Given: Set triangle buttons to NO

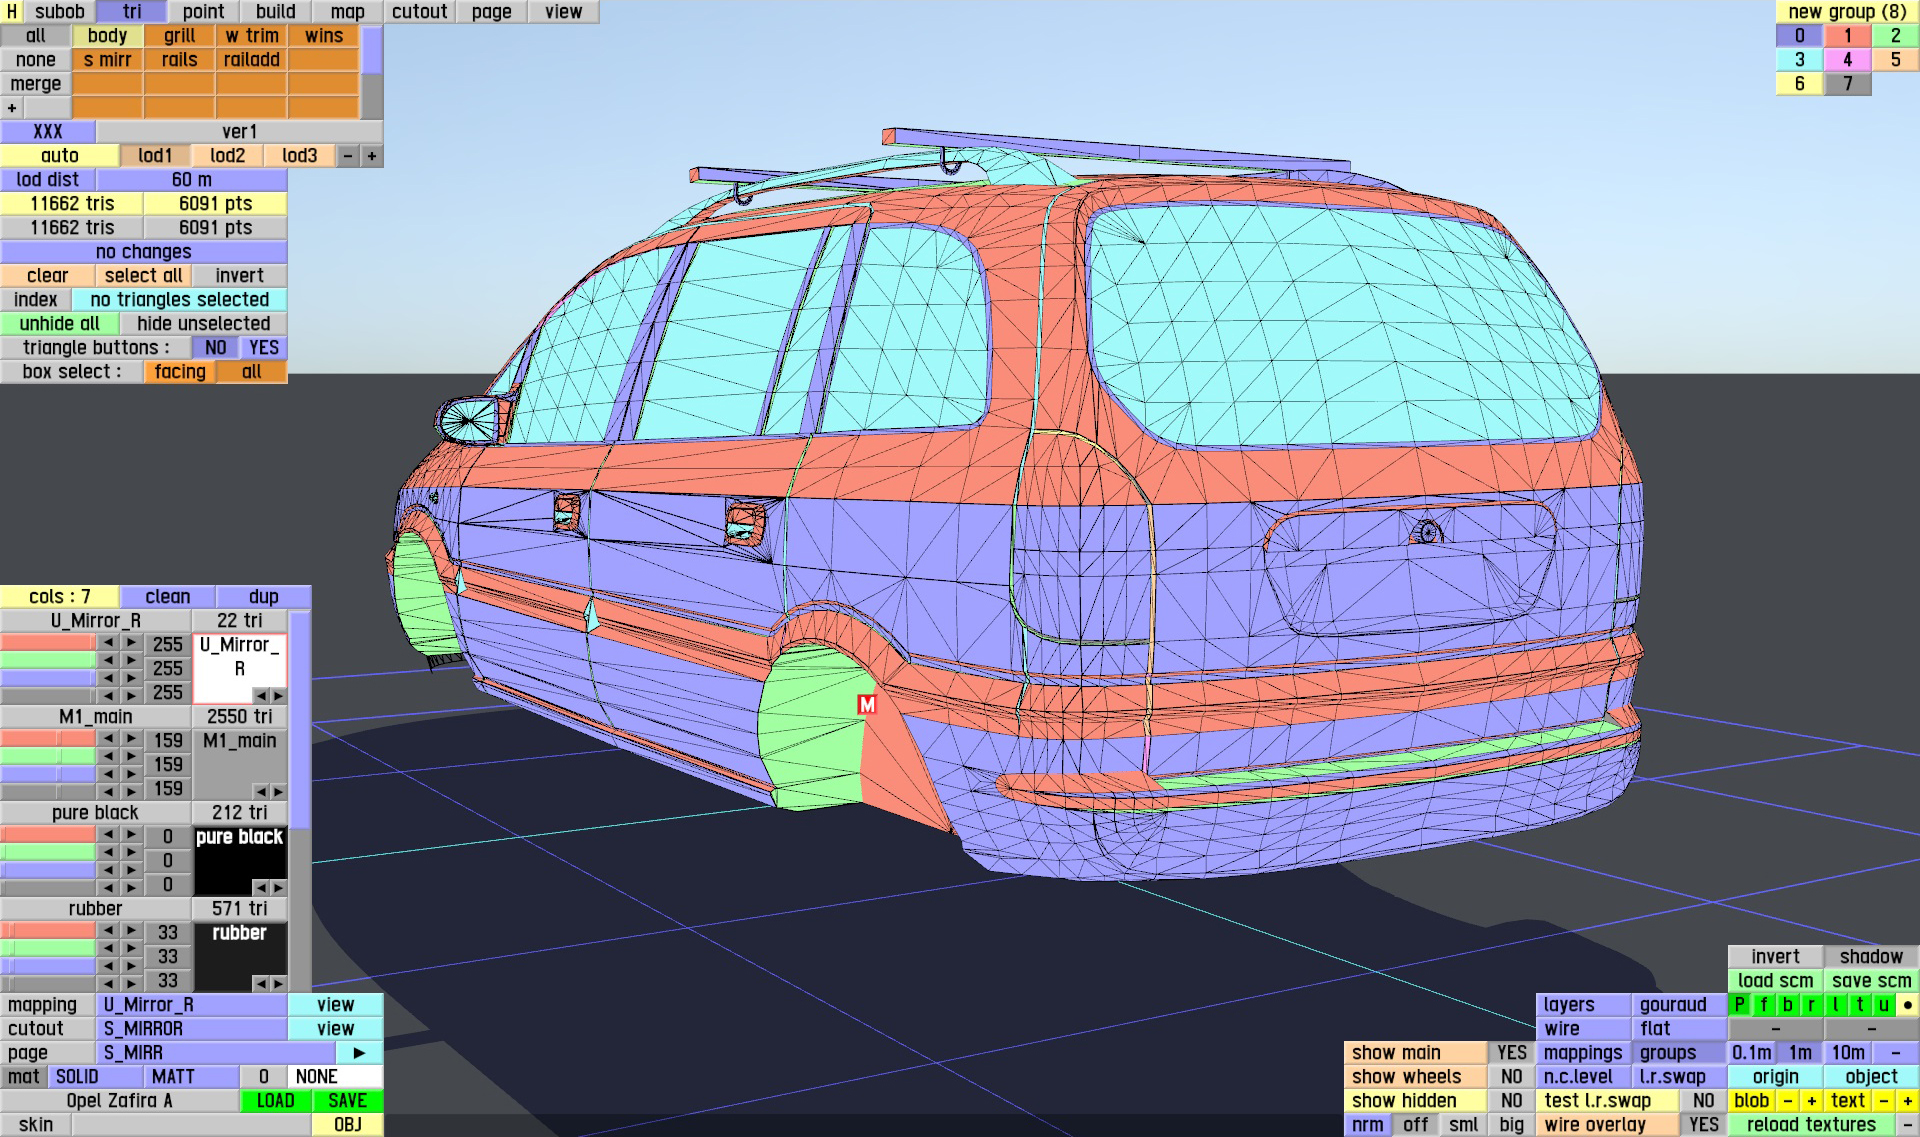Looking at the screenshot, I should click(215, 348).
